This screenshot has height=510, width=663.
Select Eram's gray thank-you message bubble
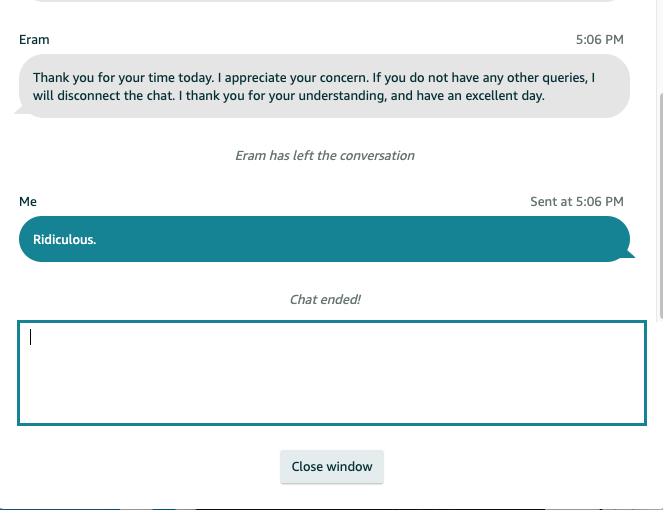324,86
